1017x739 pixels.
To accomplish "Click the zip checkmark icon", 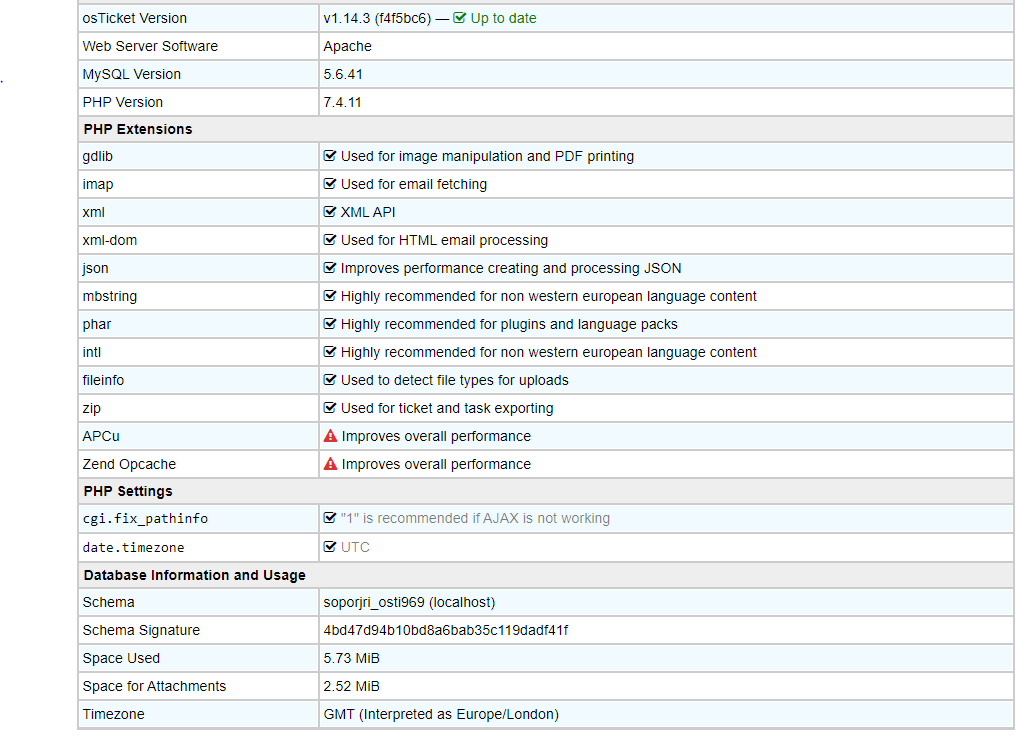I will (330, 408).
